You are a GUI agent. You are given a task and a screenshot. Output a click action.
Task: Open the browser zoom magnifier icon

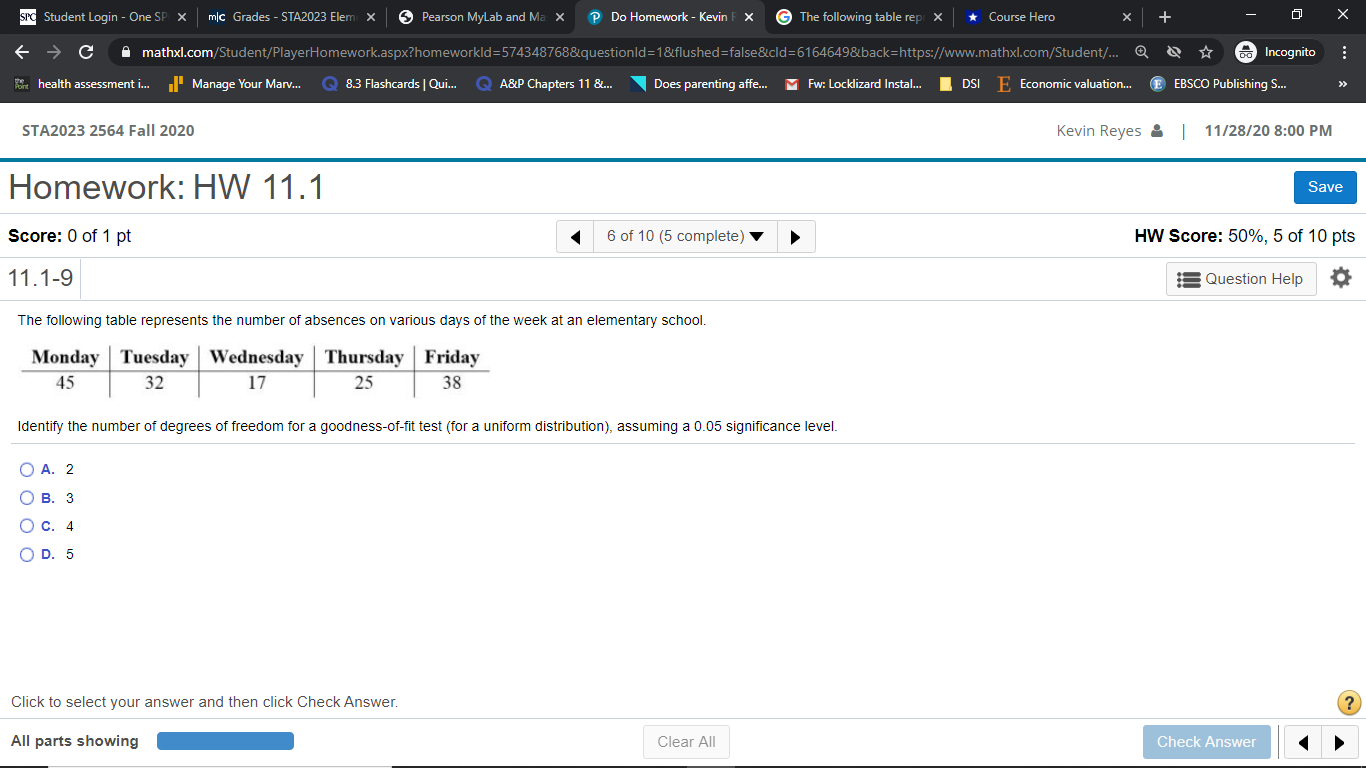click(1141, 52)
